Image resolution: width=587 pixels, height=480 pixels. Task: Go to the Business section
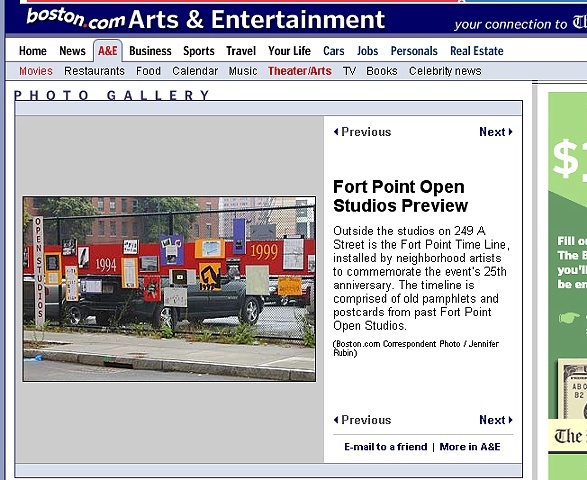point(150,51)
